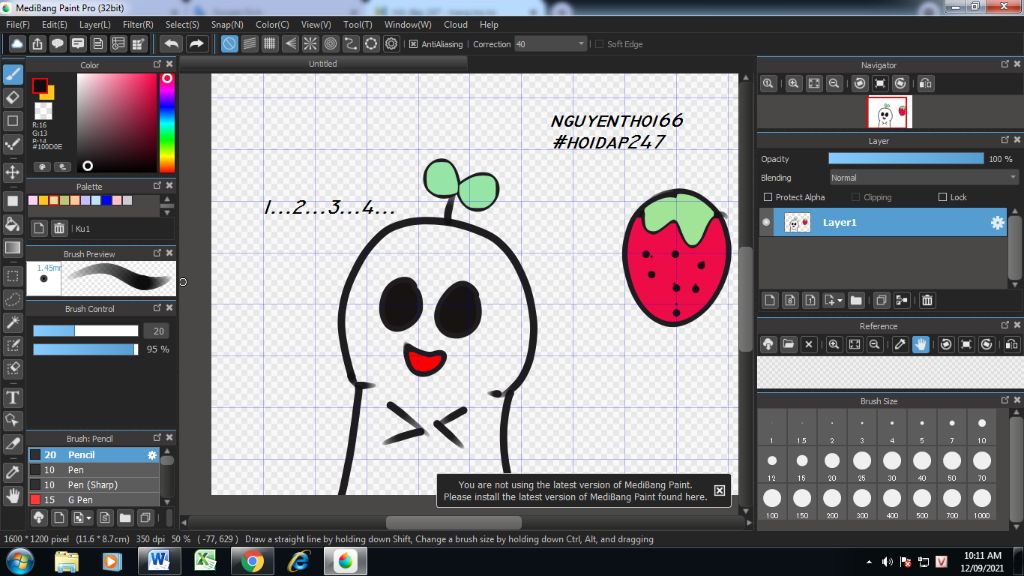Select the Move tool

click(x=12, y=172)
